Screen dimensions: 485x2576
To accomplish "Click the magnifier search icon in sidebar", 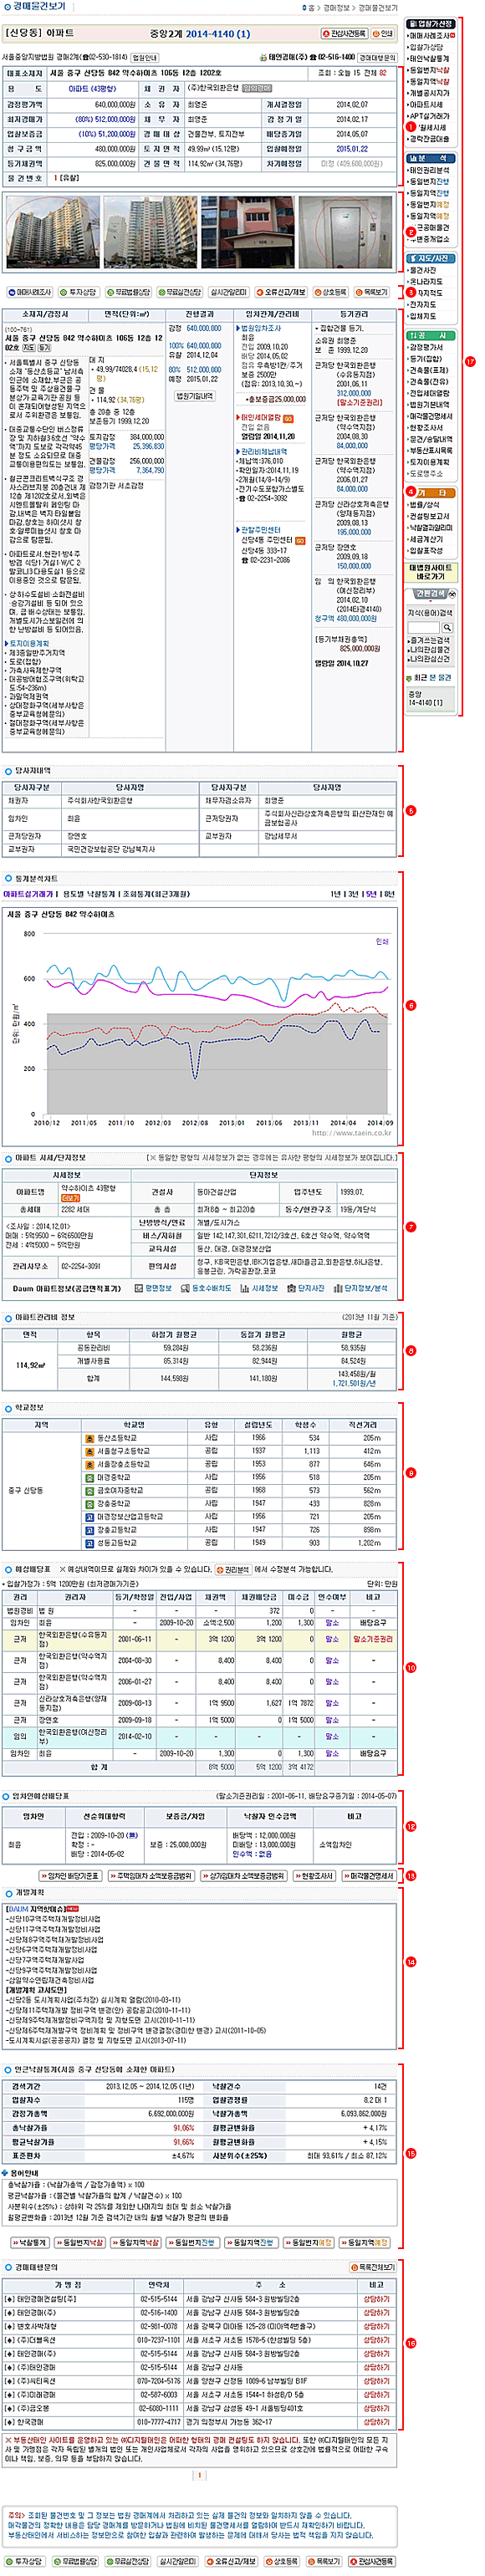I will pyautogui.click(x=447, y=628).
